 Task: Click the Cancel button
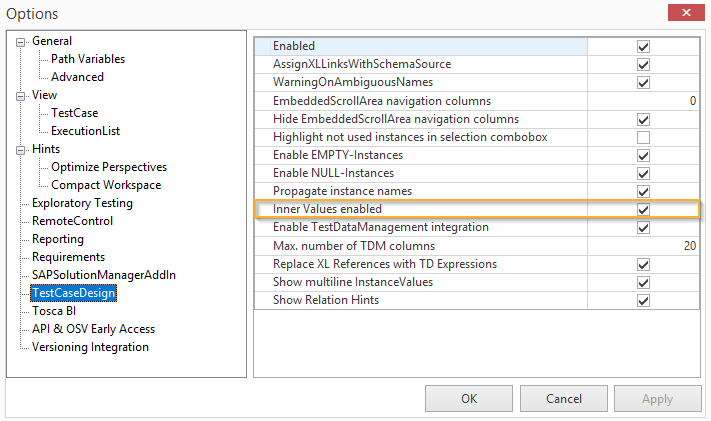(x=564, y=398)
